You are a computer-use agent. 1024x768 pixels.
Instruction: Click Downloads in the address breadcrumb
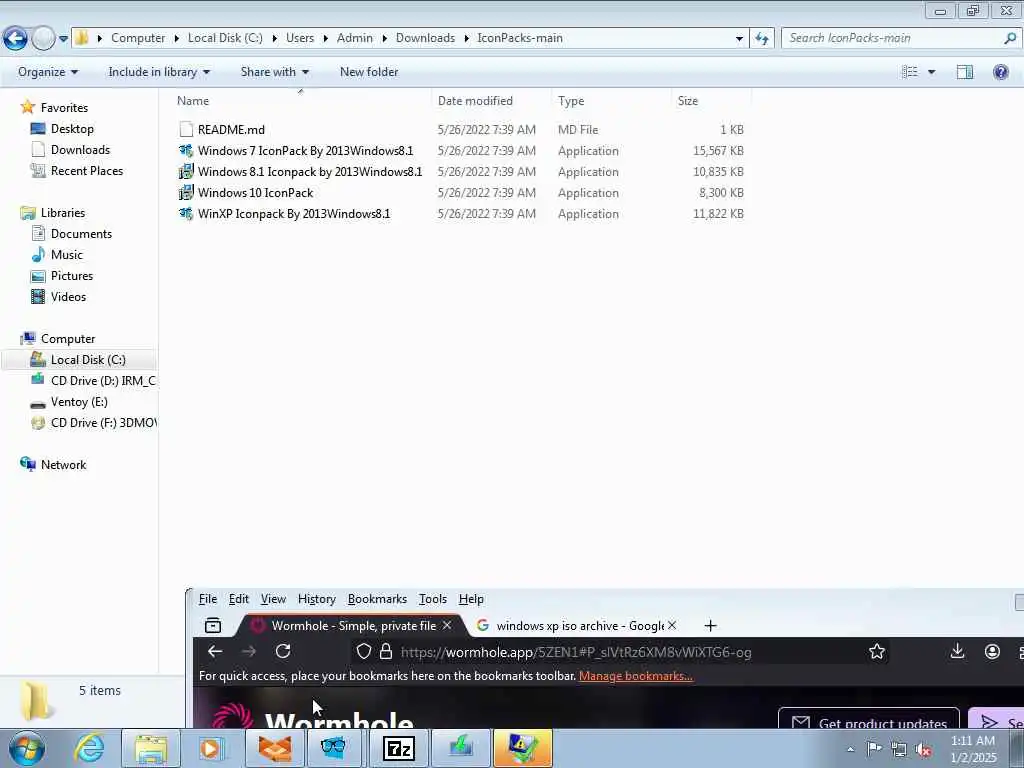click(425, 38)
